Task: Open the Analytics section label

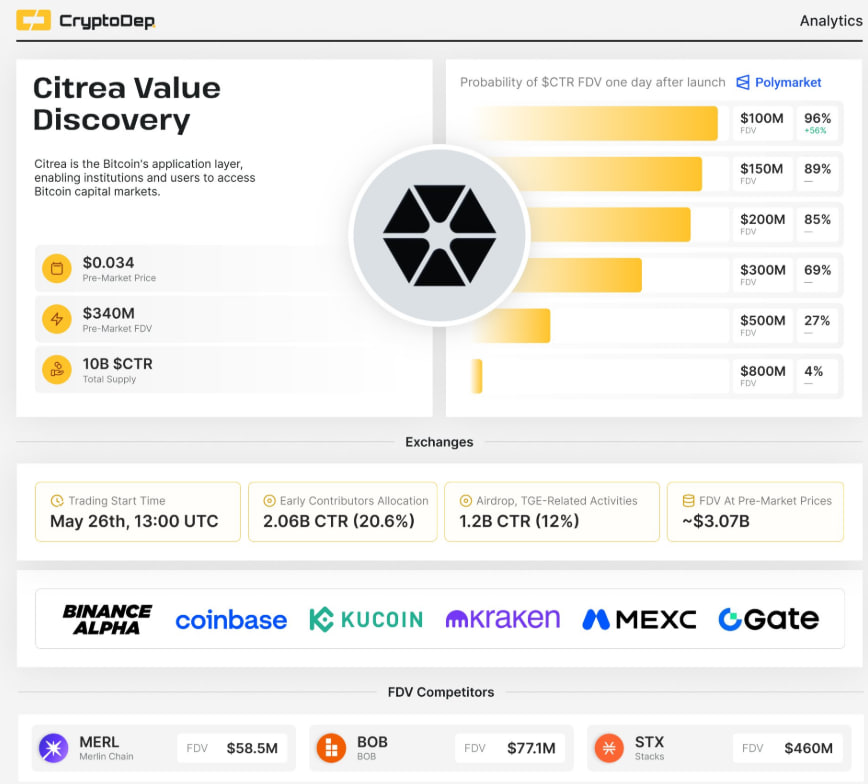Action: click(x=831, y=20)
